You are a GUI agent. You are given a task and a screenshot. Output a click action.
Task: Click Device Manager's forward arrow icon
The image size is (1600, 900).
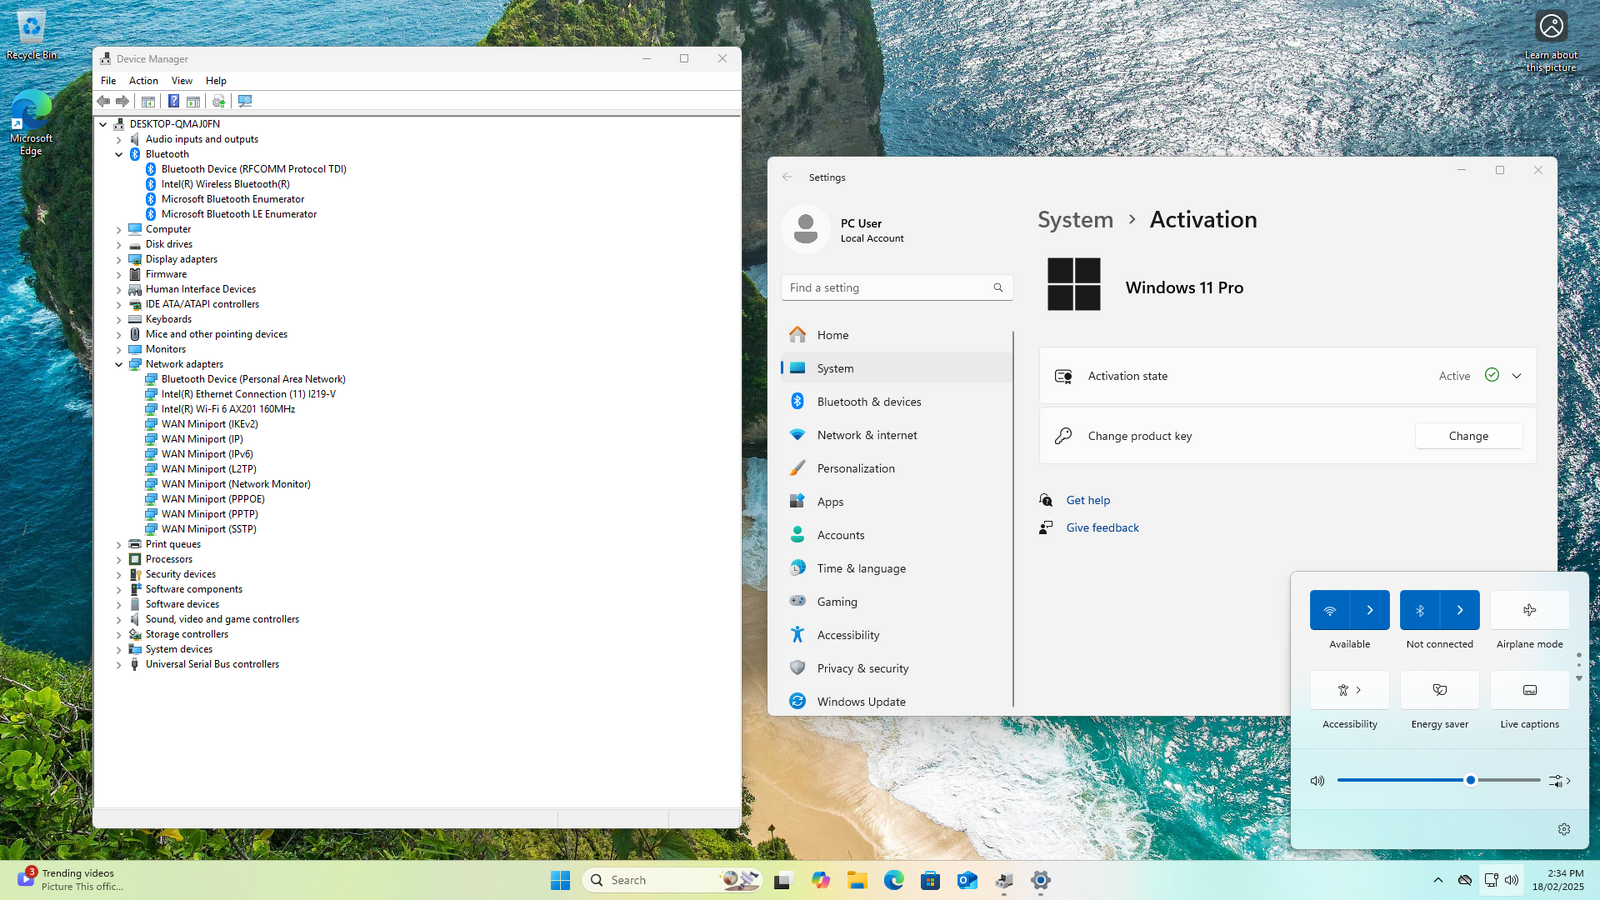click(x=122, y=101)
